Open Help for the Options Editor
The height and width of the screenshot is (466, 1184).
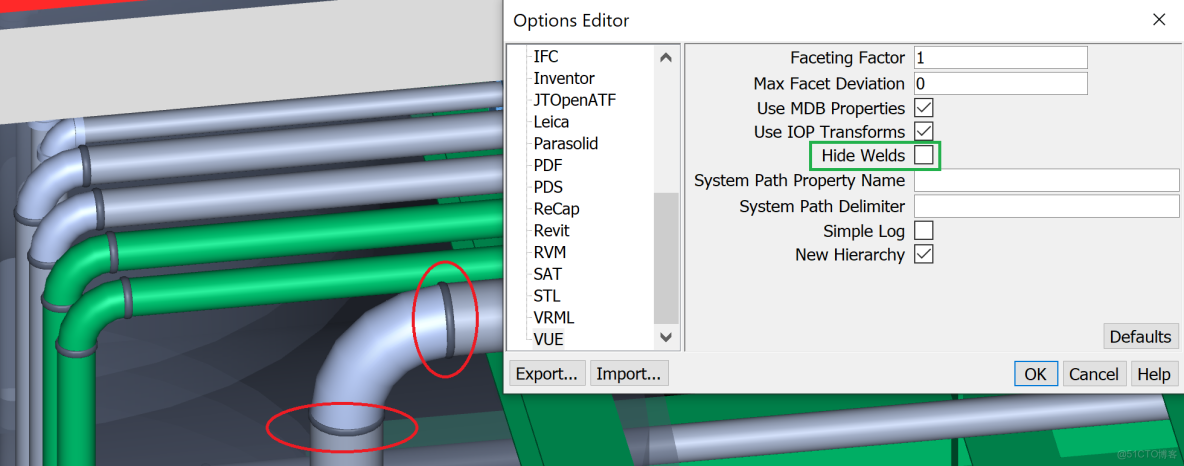1153,374
